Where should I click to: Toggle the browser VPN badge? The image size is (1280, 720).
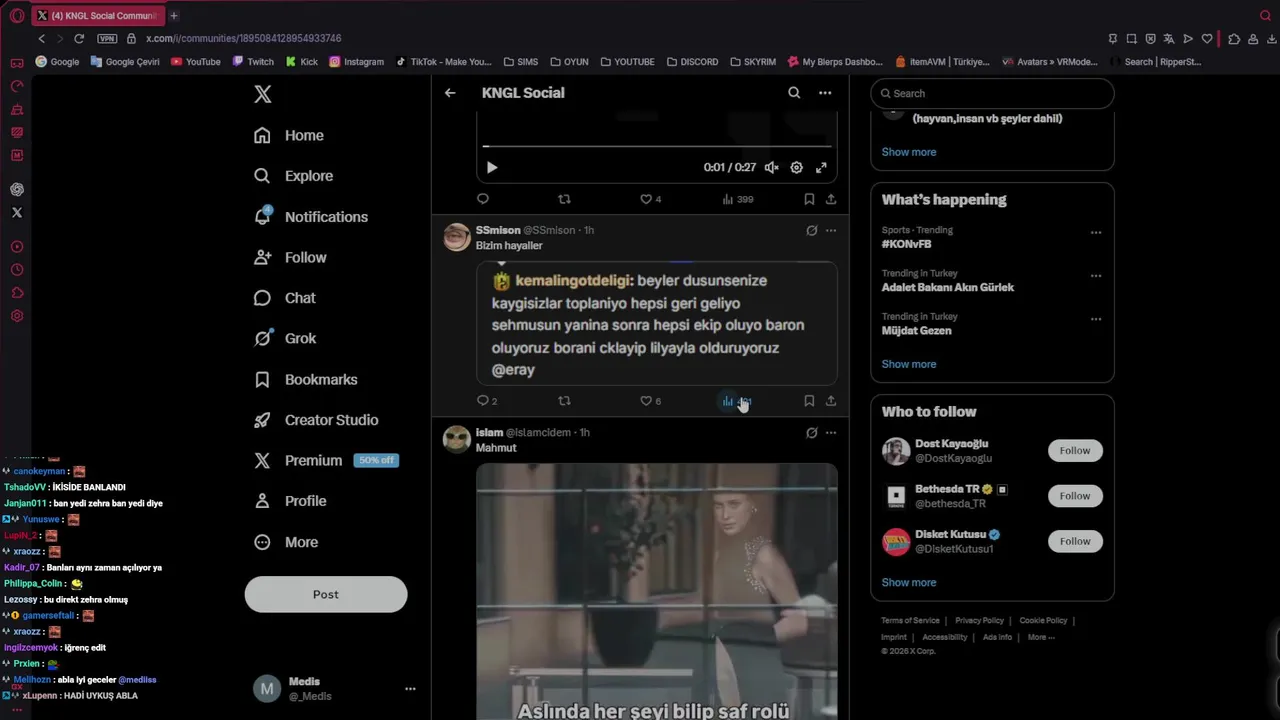tap(107, 38)
